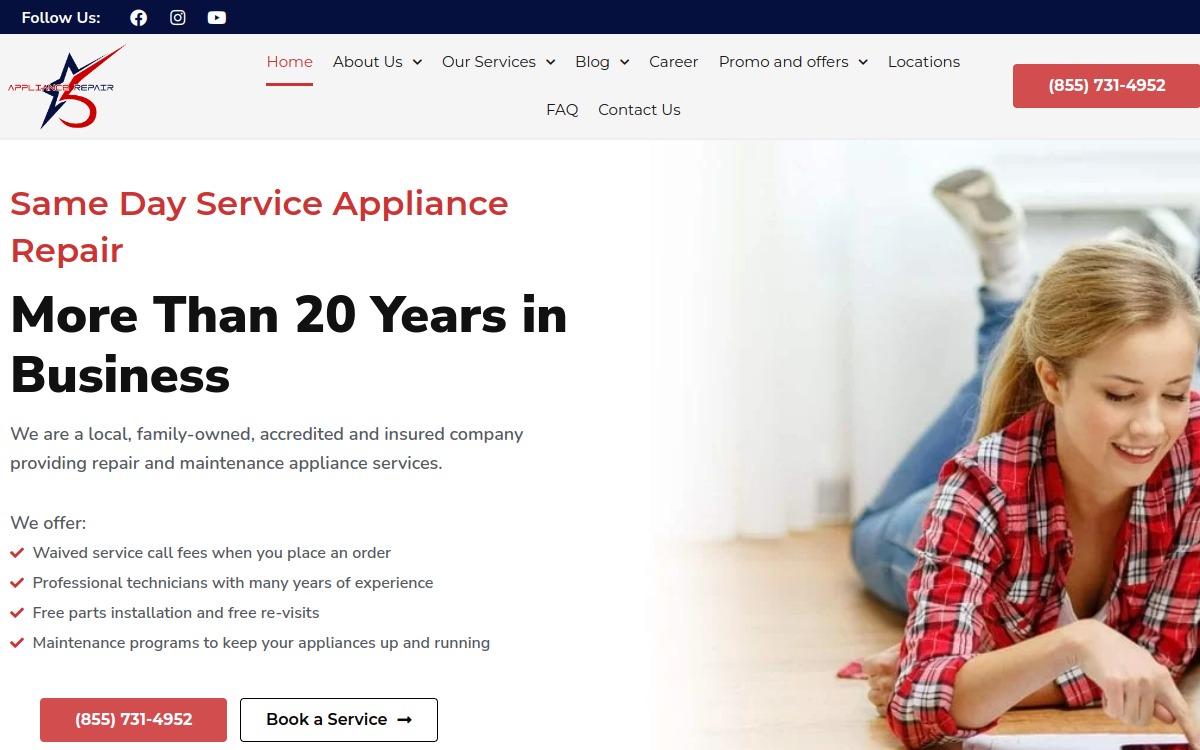Viewport: 1200px width, 750px height.
Task: Click the 'Professional technicians' list item
Action: [x=222, y=583]
